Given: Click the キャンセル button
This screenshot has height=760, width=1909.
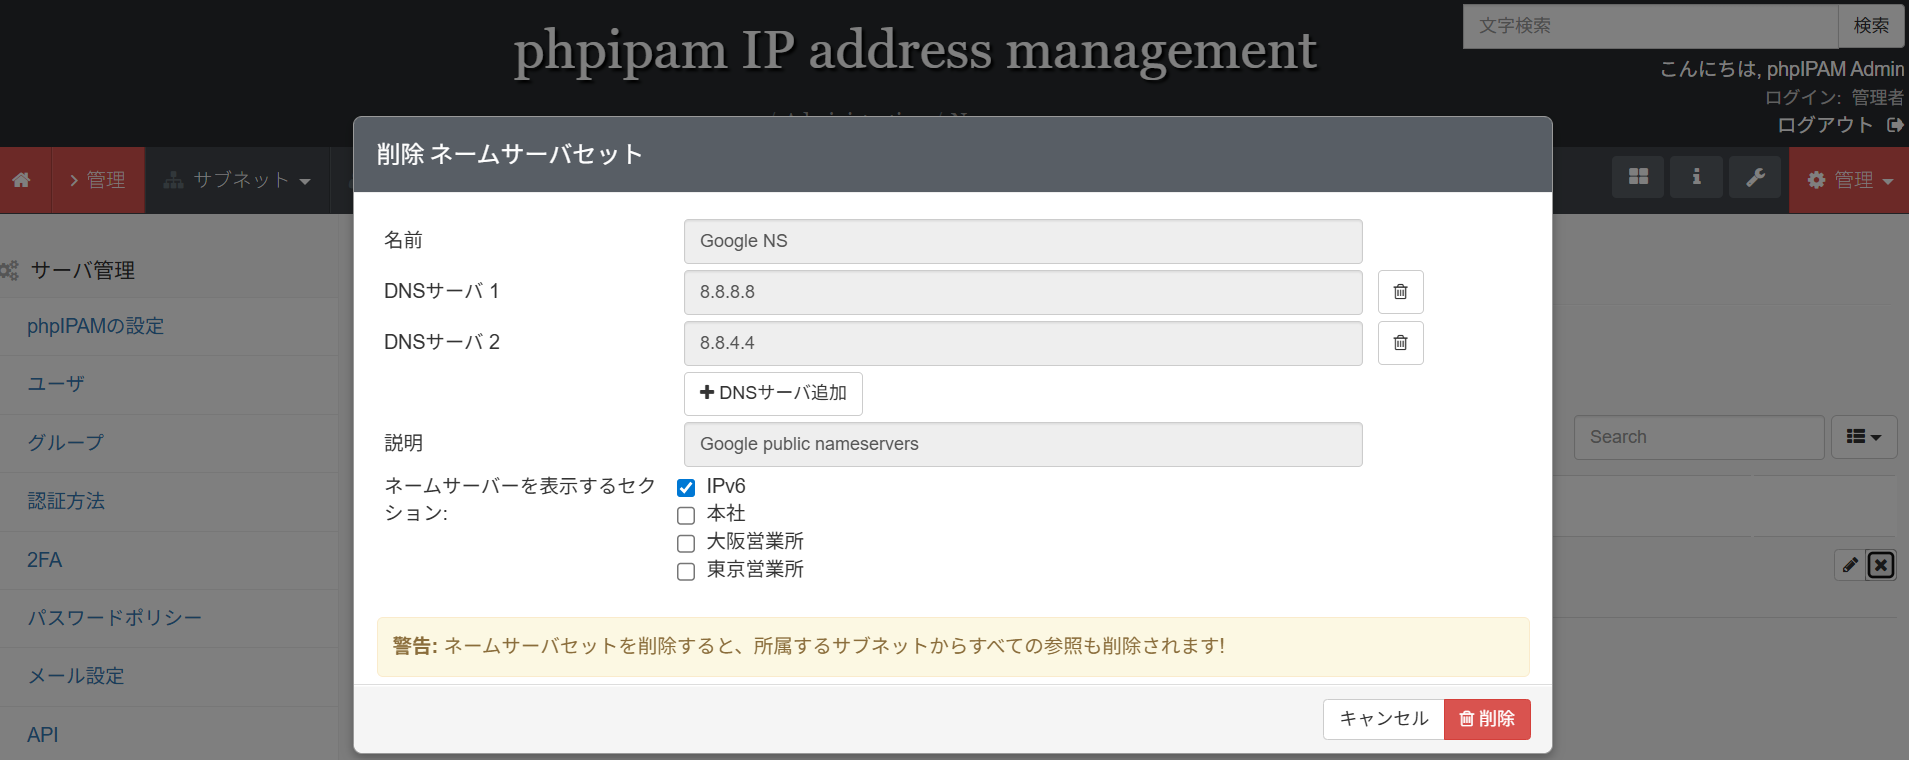Looking at the screenshot, I should click(x=1384, y=719).
